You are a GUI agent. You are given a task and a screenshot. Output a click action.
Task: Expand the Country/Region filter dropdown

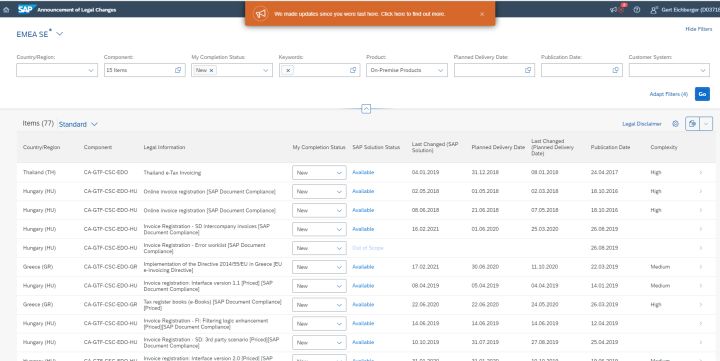(91, 70)
